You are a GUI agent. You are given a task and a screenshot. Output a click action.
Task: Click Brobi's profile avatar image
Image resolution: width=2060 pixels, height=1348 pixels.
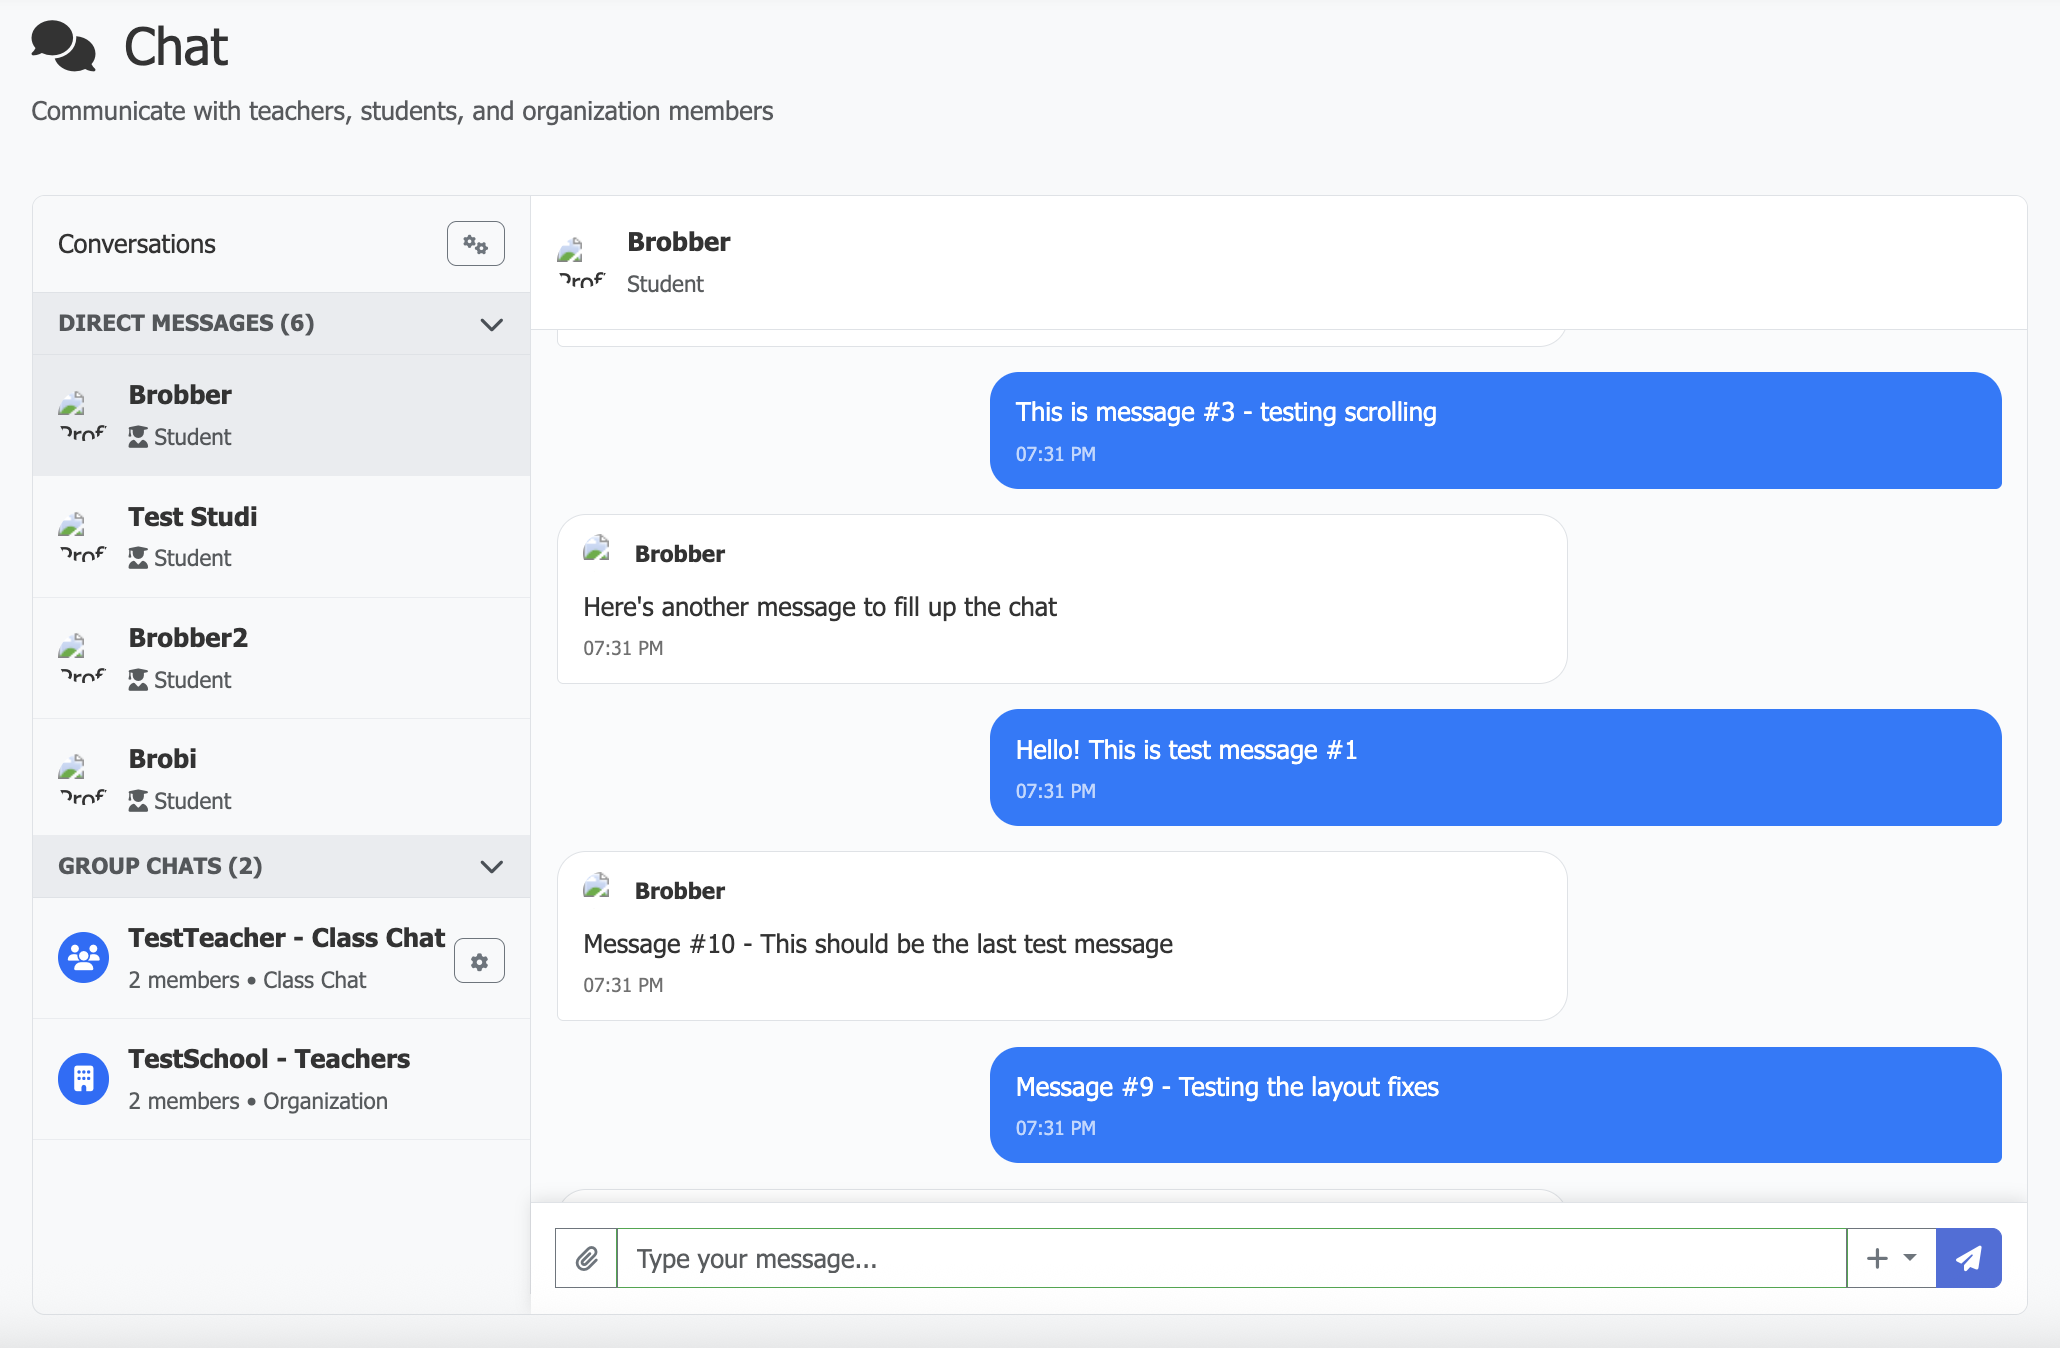point(82,780)
